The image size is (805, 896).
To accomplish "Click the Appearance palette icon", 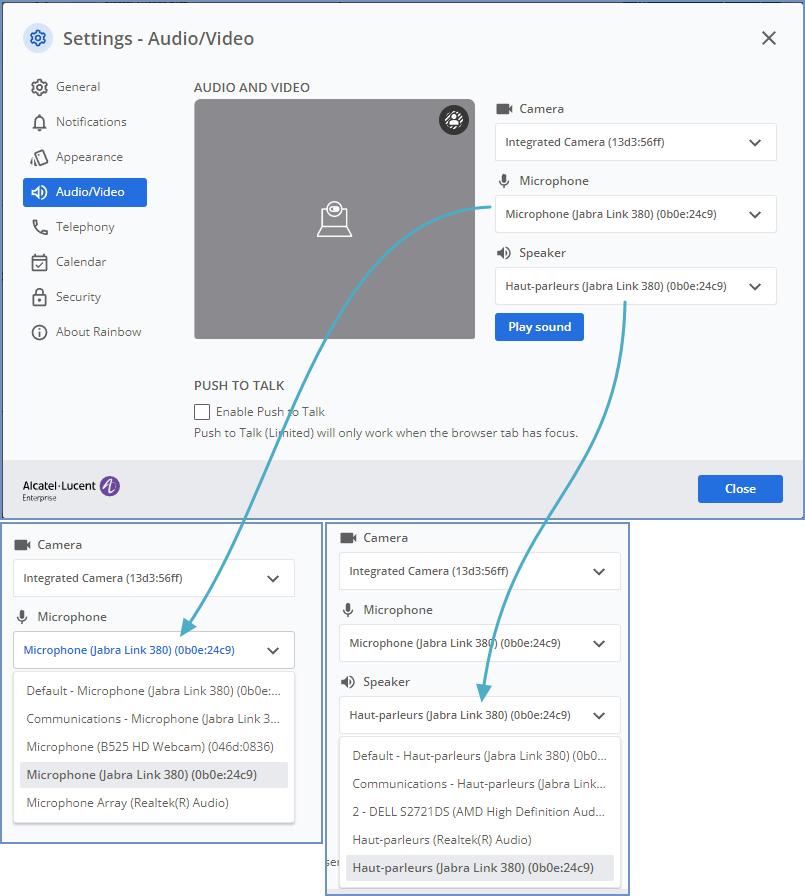I will click(x=39, y=157).
